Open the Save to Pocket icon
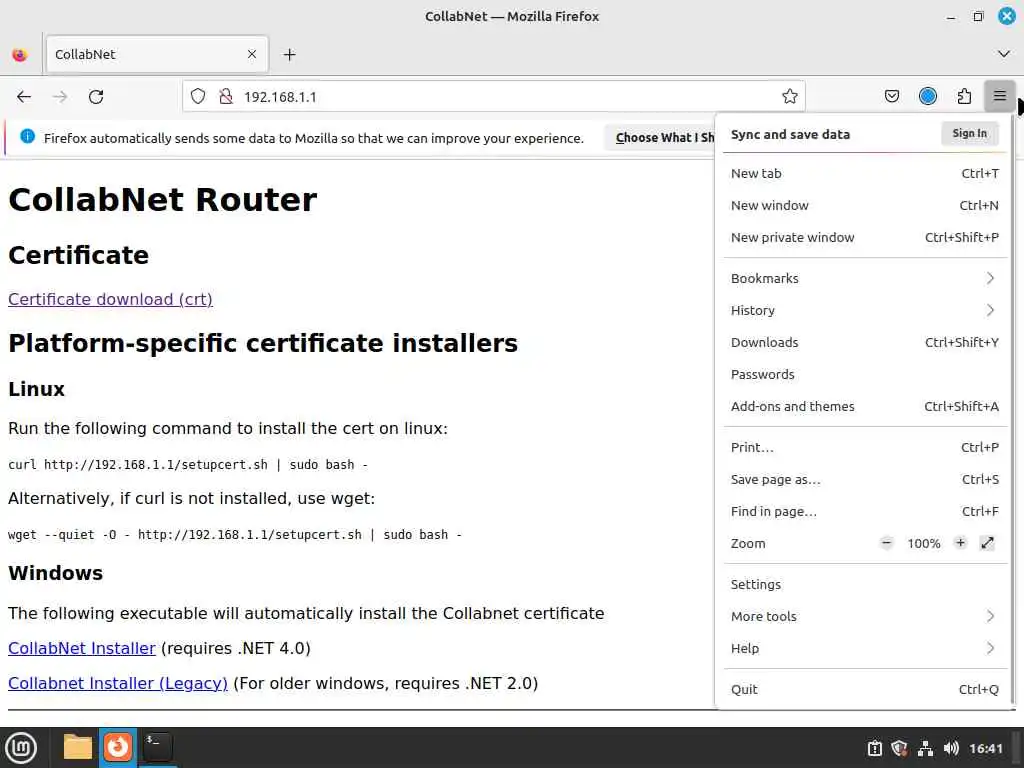The height and width of the screenshot is (768, 1024). [891, 97]
